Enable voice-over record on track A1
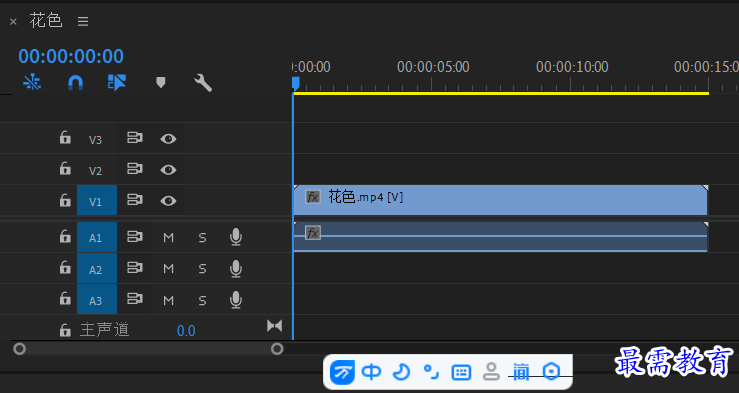This screenshot has height=393, width=739. point(236,237)
